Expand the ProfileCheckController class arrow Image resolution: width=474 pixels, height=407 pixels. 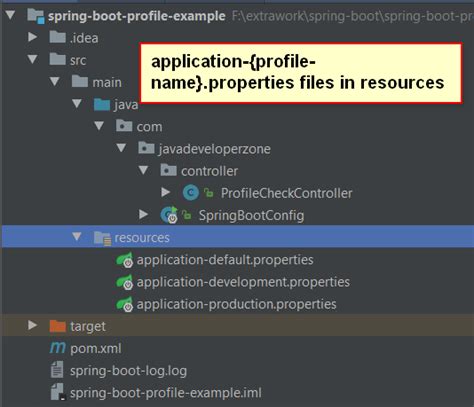pos(166,192)
